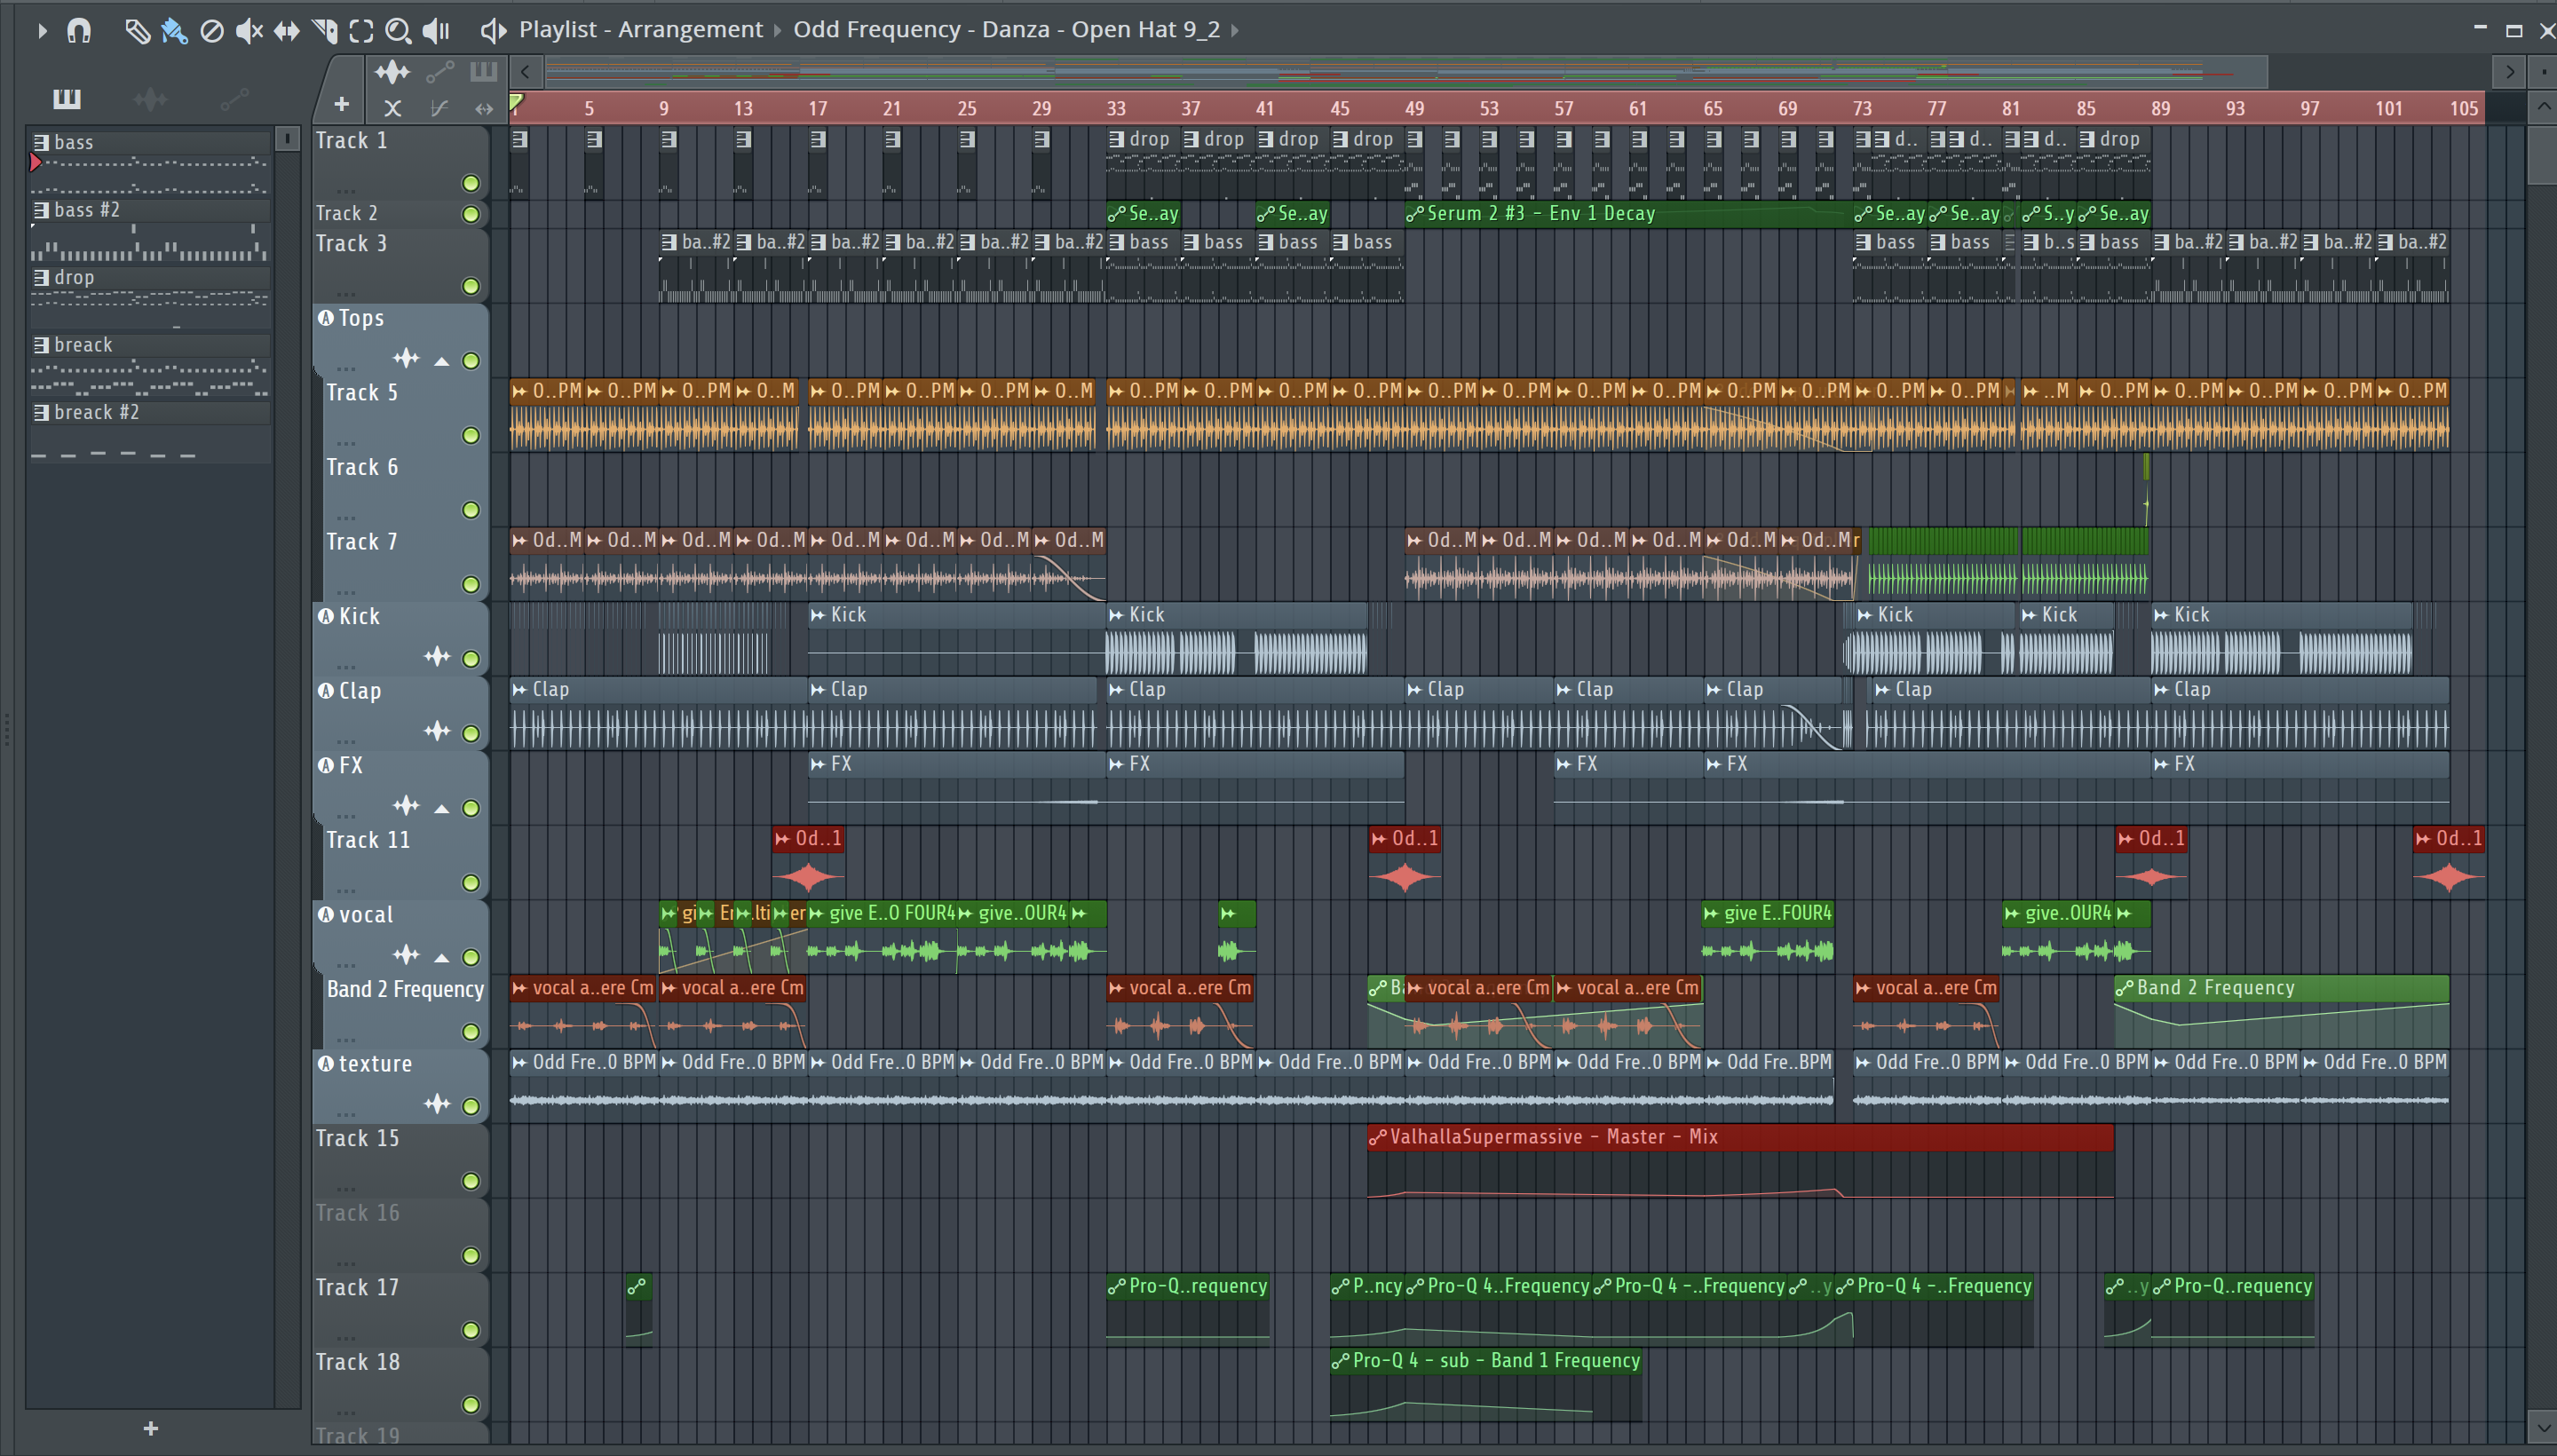Show pattern clips in the picker panel
This screenshot has width=2557, height=1456.
tap(67, 98)
